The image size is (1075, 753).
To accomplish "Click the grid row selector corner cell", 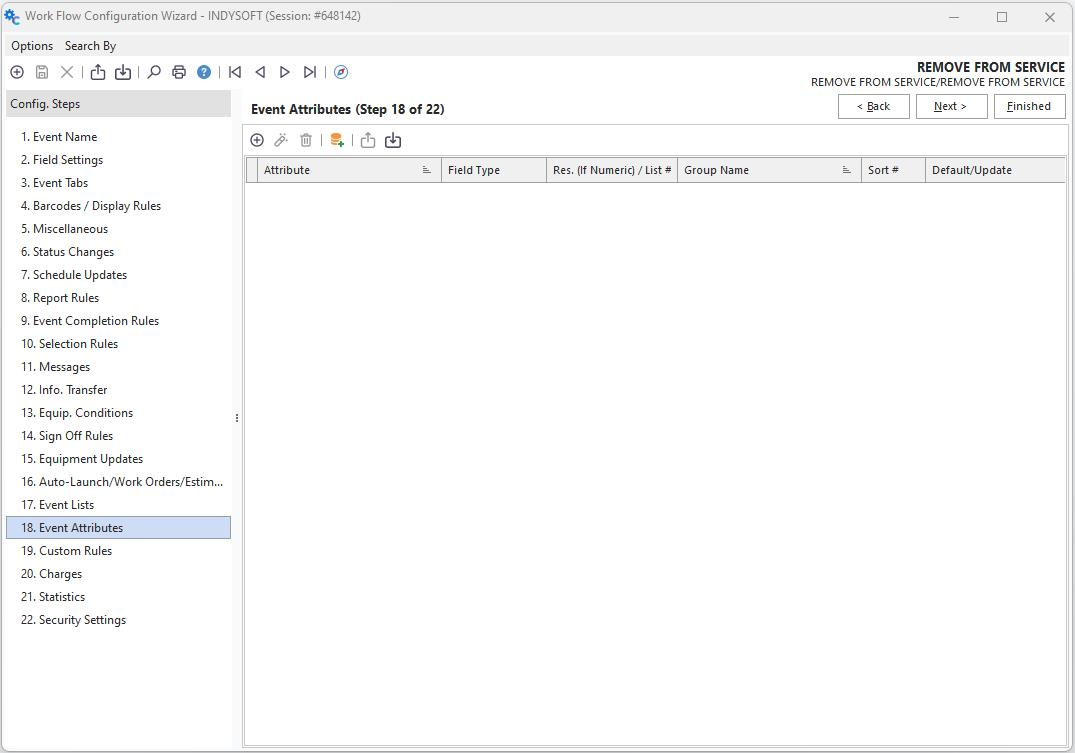I will 252,170.
